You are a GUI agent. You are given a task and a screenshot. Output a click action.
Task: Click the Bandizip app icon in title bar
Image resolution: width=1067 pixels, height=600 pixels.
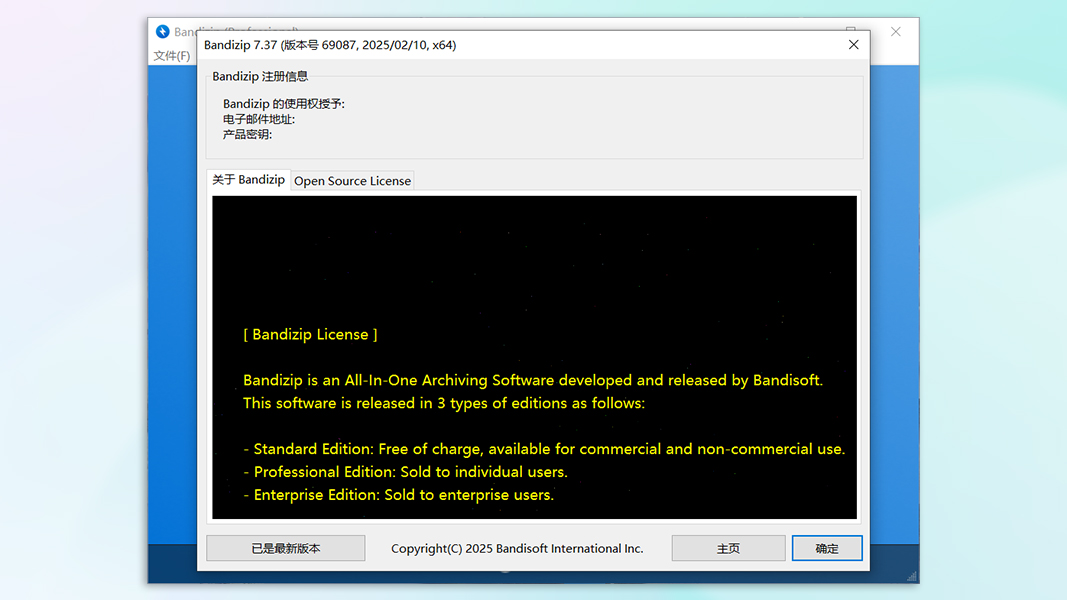tap(163, 31)
